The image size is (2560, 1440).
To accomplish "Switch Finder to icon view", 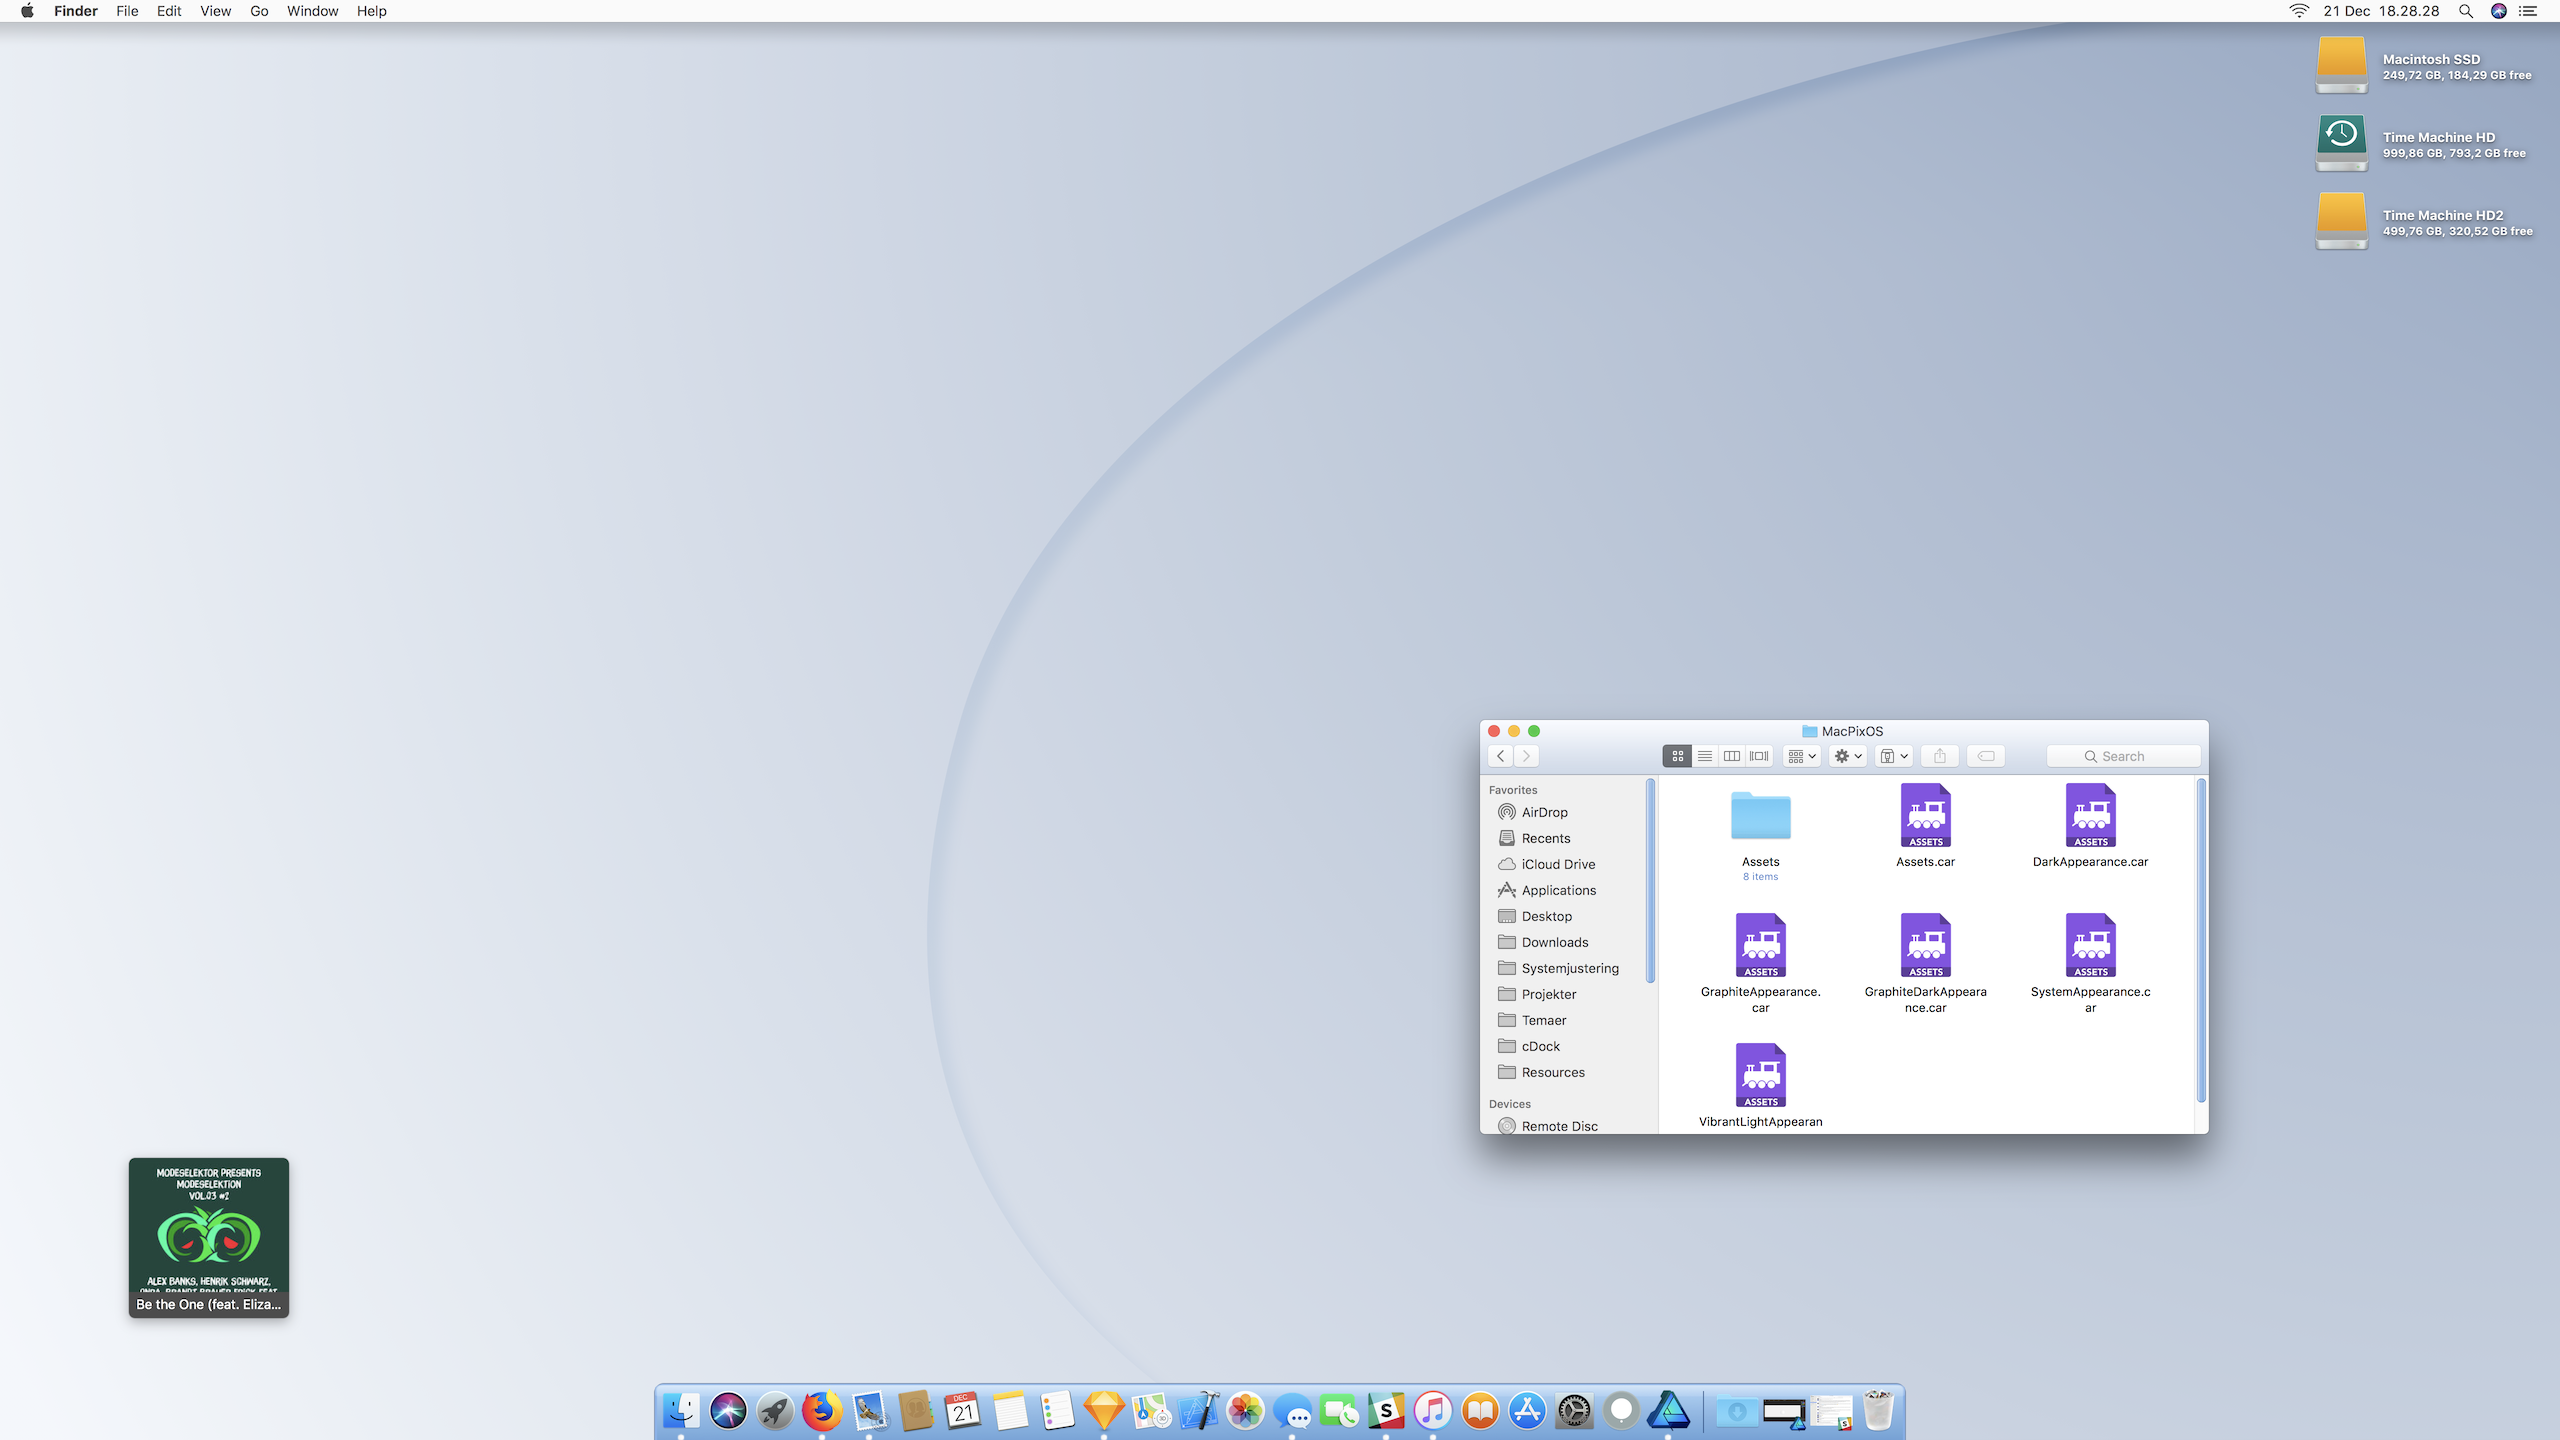I will click(1677, 756).
